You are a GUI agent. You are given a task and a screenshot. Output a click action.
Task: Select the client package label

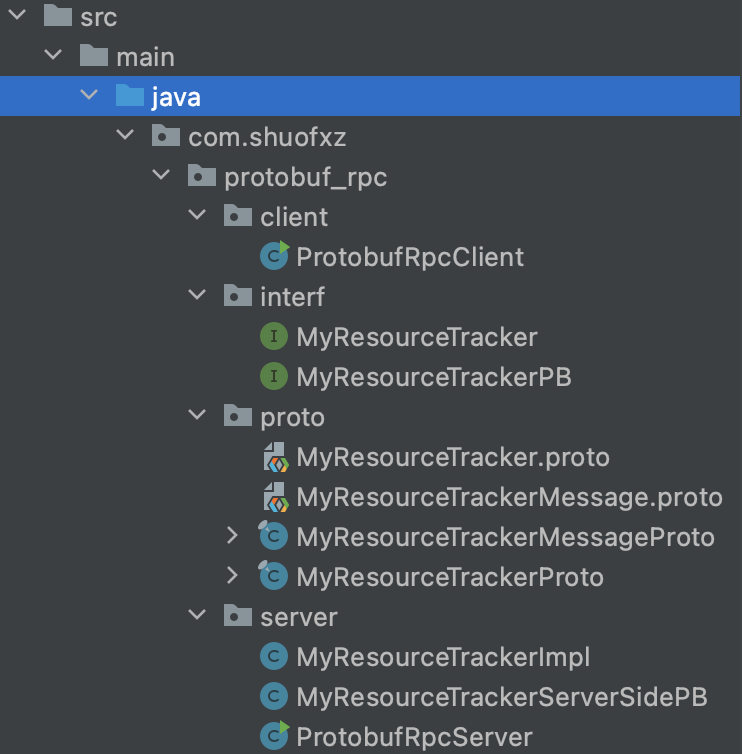coord(294,217)
